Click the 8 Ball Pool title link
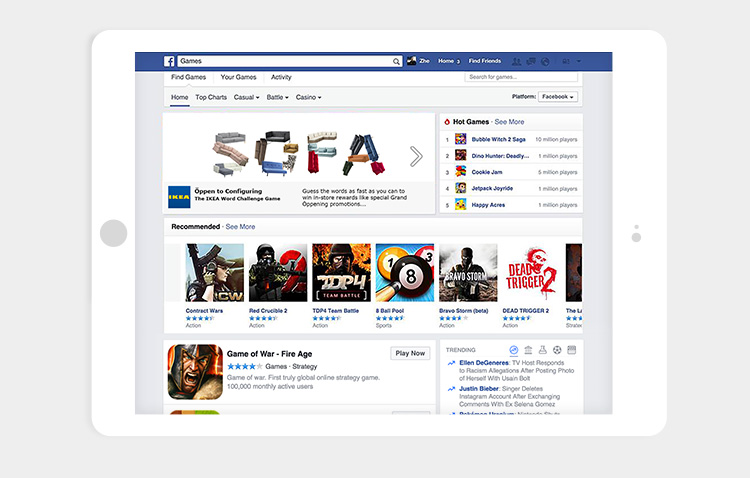This screenshot has height=478, width=750. (390, 311)
